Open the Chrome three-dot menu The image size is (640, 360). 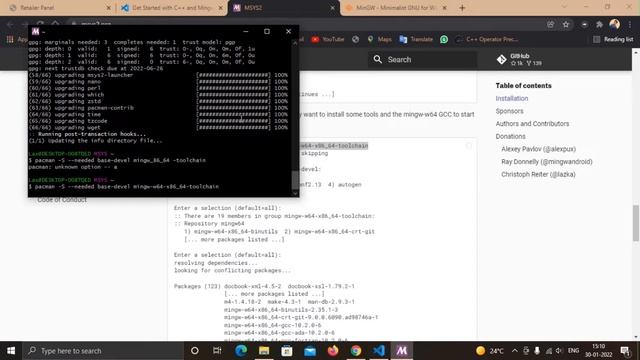click(630, 24)
